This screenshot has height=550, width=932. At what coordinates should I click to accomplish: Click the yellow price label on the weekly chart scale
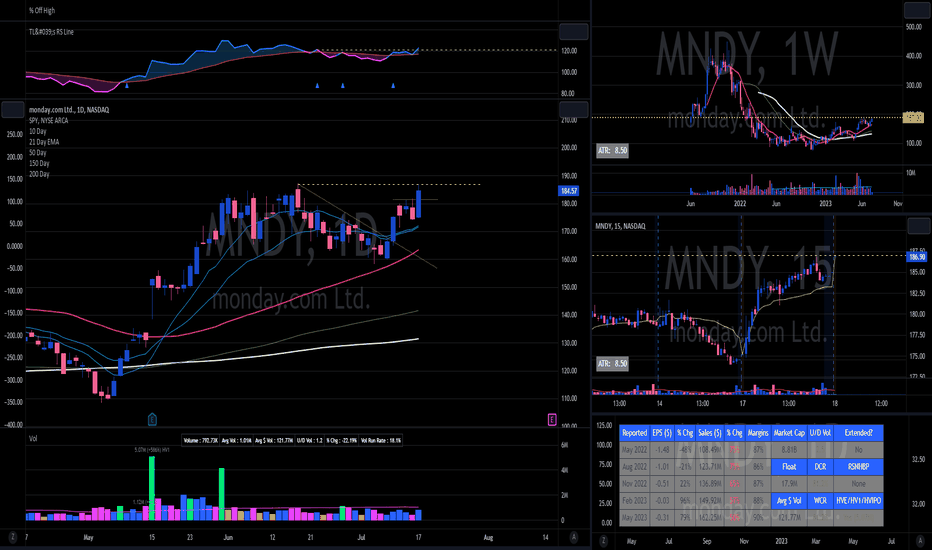tap(913, 118)
